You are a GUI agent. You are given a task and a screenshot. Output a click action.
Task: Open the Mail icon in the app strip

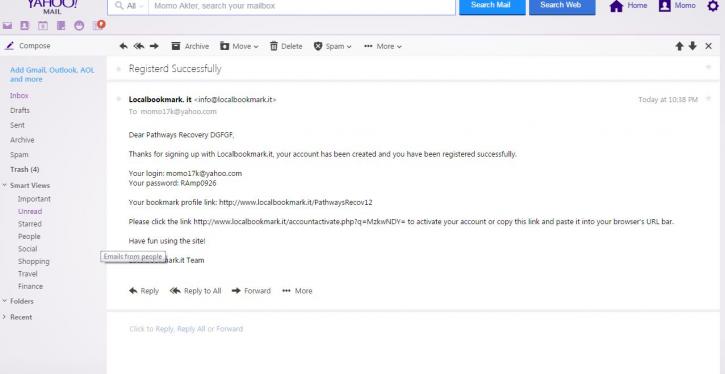click(x=7, y=26)
